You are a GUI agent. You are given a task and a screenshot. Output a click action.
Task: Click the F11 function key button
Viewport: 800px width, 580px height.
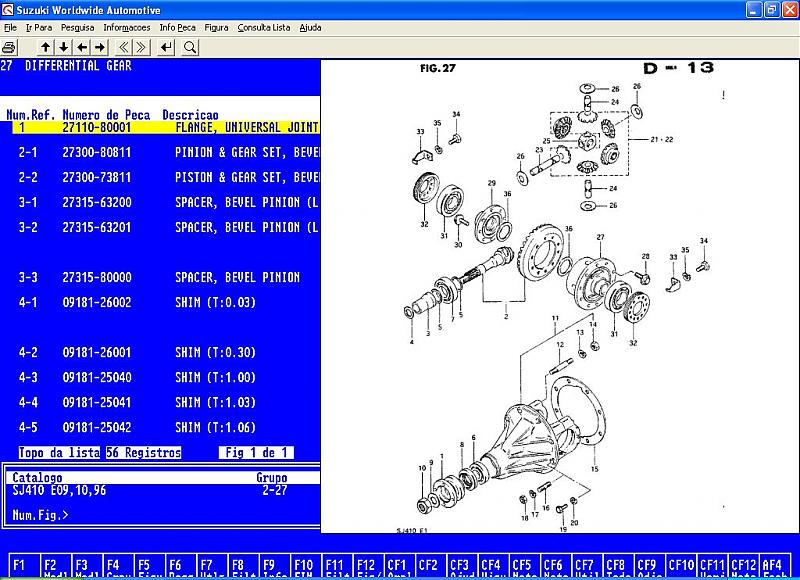click(337, 566)
